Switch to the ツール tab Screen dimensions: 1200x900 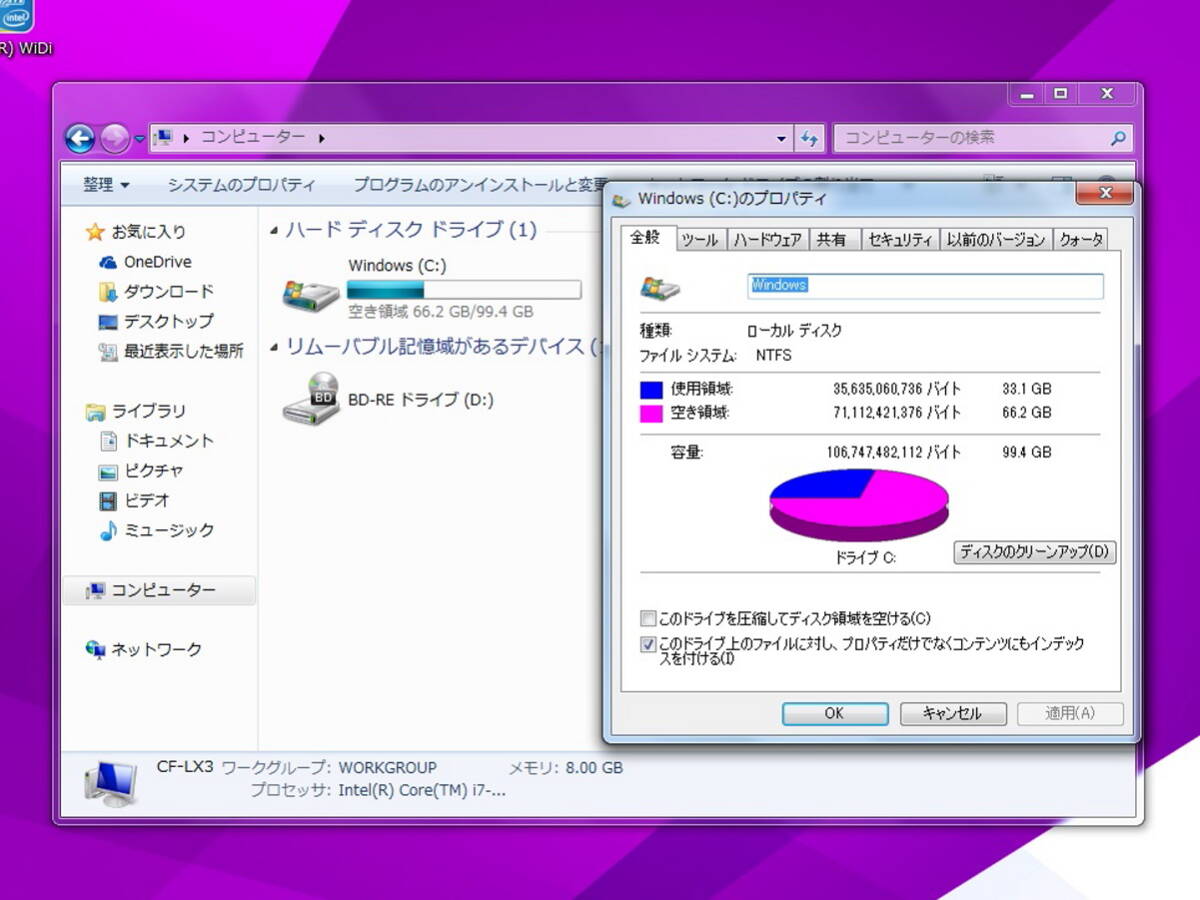699,240
